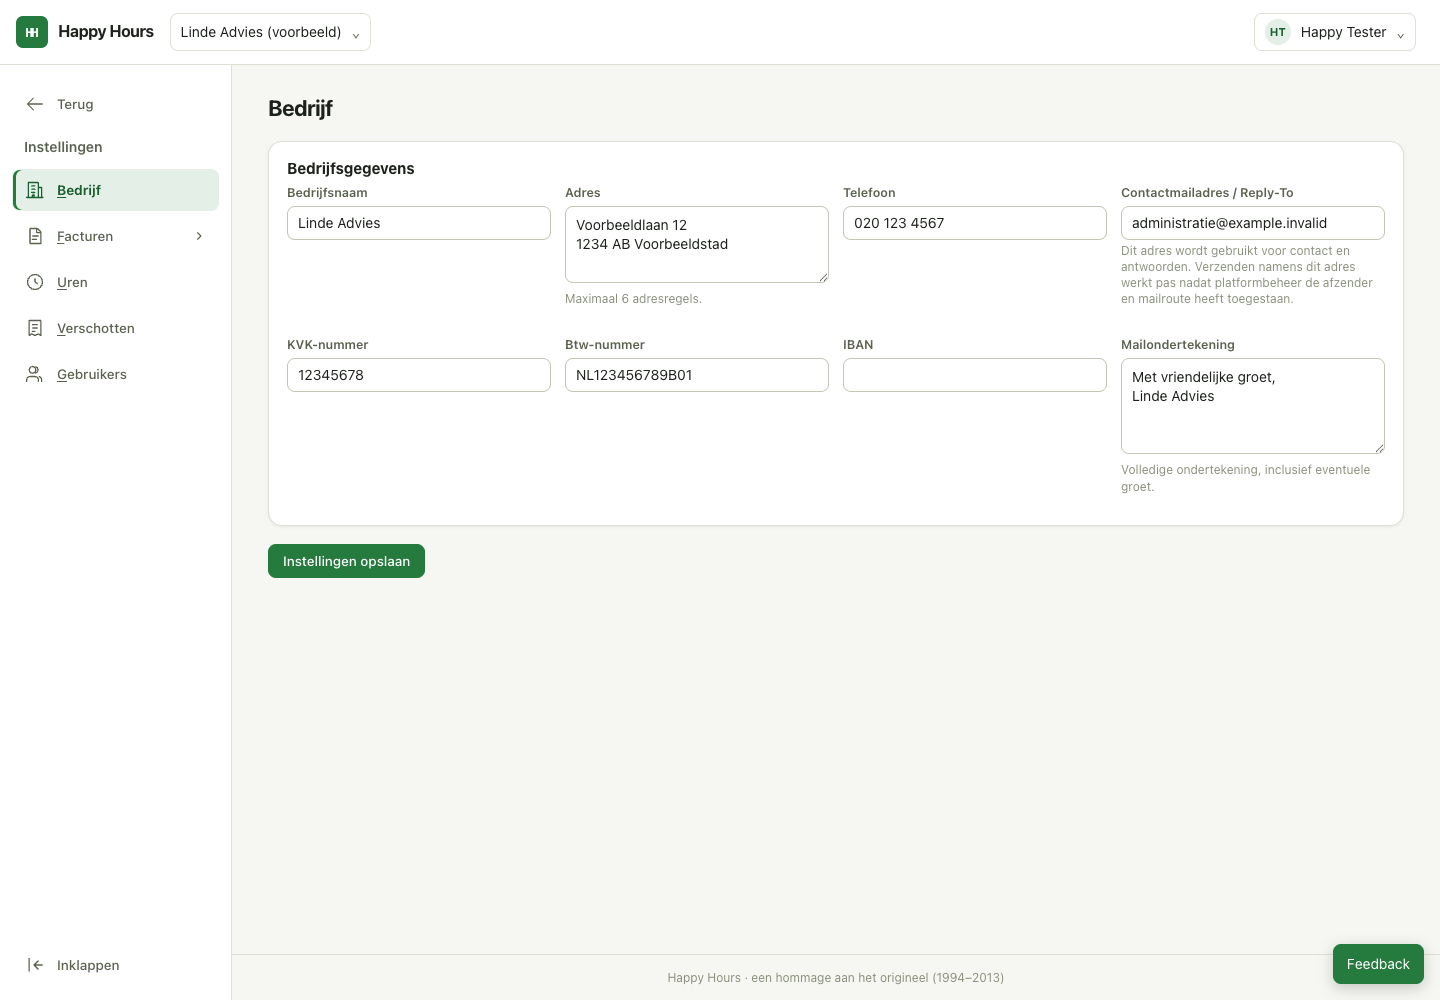Click the 'Maximaal 6 adresregels.' hint text
This screenshot has width=1440, height=1000.
coord(633,299)
